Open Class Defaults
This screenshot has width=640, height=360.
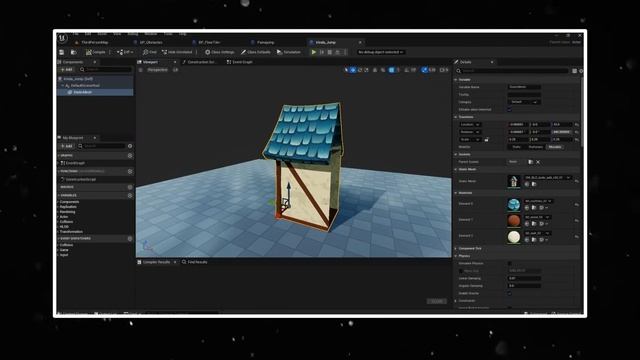pyautogui.click(x=256, y=52)
